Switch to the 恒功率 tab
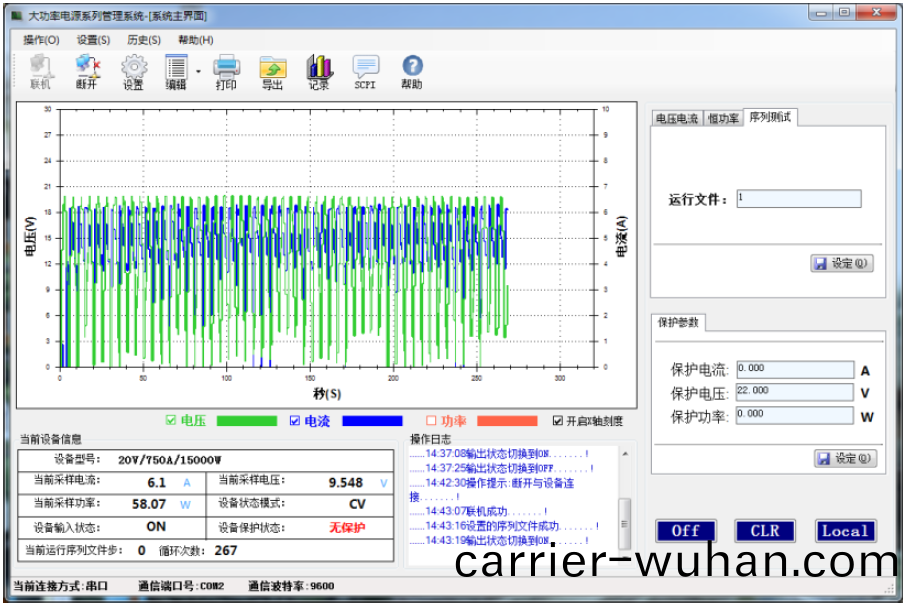 point(723,119)
